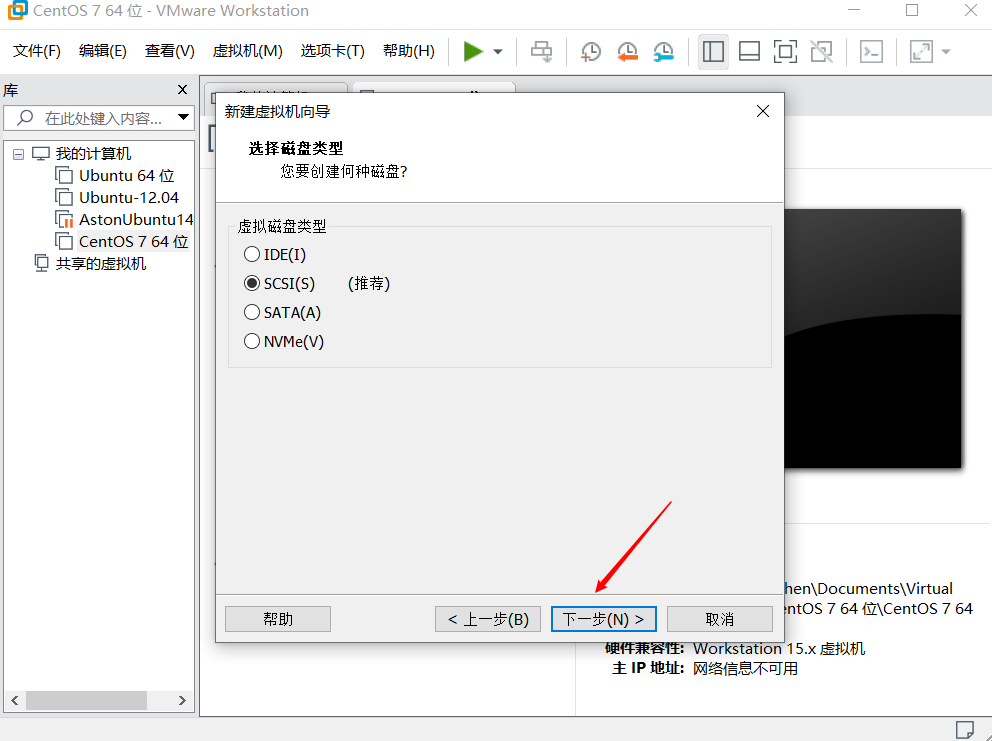Collapse the 我的计算机 tree node
Screen dimensions: 992x741
[x=18, y=154]
